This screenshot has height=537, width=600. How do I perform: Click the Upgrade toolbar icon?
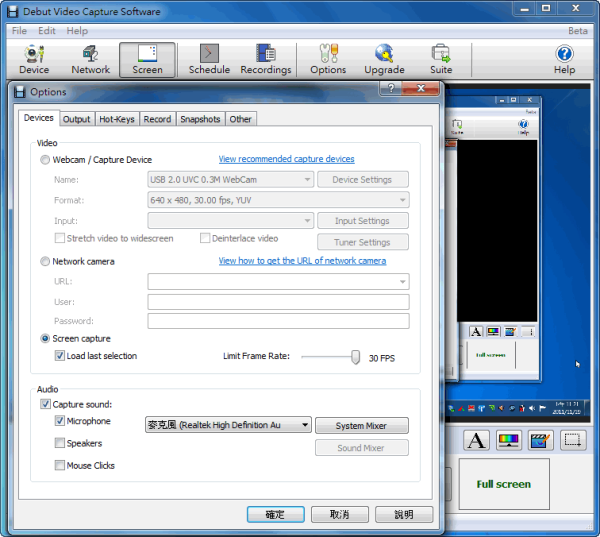pos(385,60)
